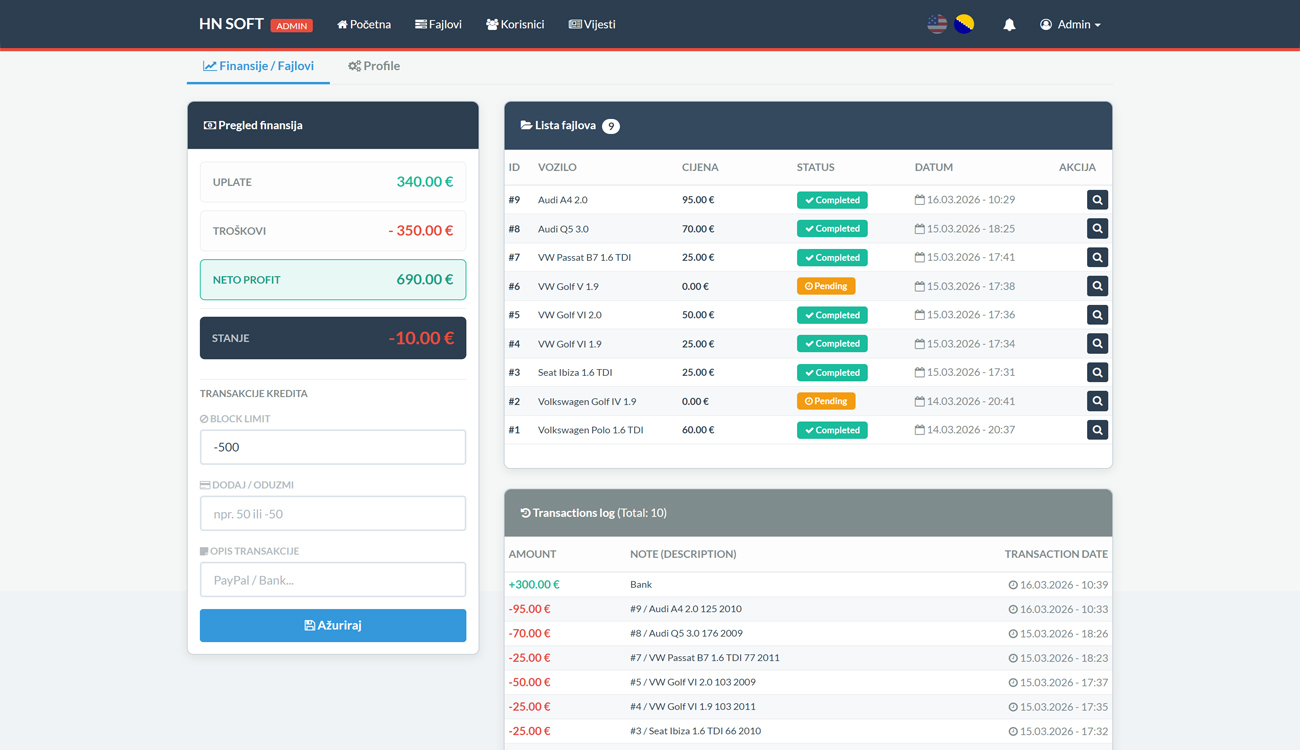Click the notification bell icon
This screenshot has width=1300, height=750.
pyautogui.click(x=1009, y=25)
